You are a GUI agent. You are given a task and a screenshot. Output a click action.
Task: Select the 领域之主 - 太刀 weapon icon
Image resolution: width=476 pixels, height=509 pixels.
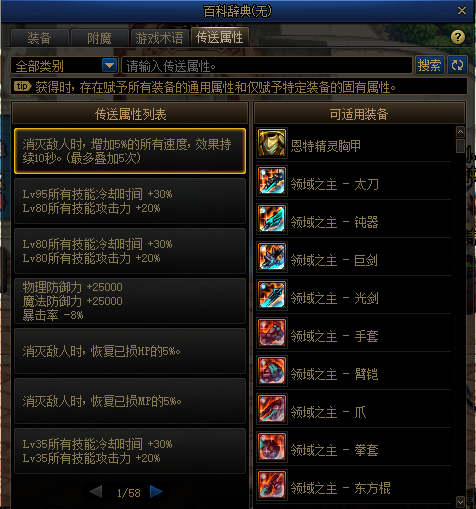272,181
